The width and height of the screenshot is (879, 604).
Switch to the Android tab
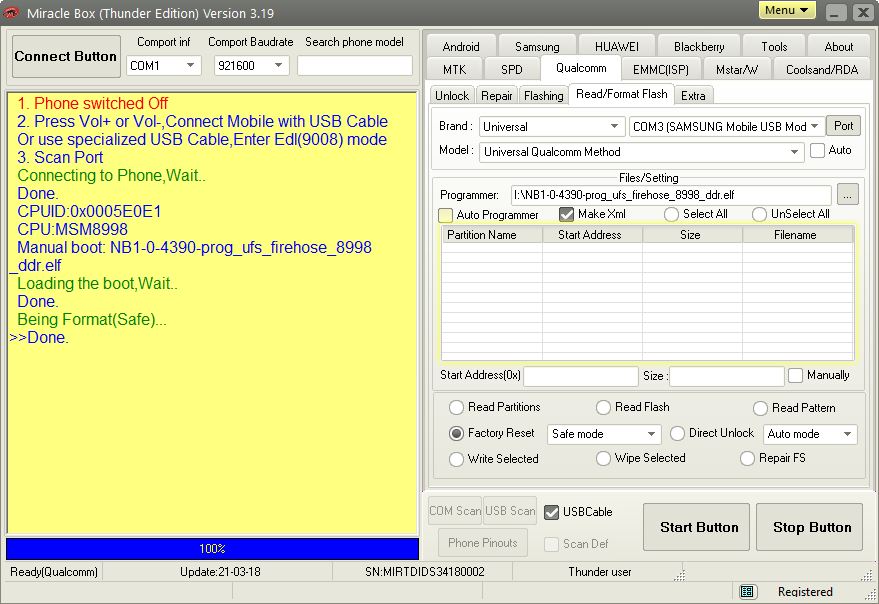[461, 47]
